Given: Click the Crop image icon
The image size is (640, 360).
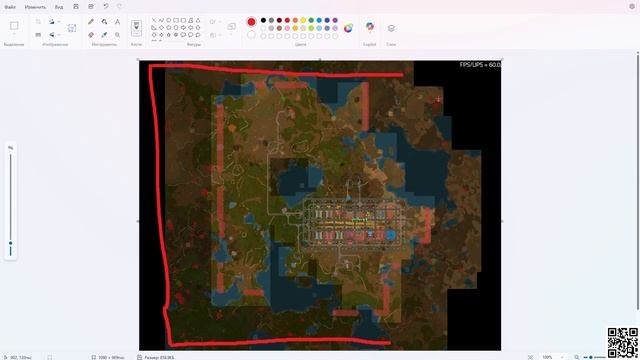Looking at the screenshot, I should (38, 22).
